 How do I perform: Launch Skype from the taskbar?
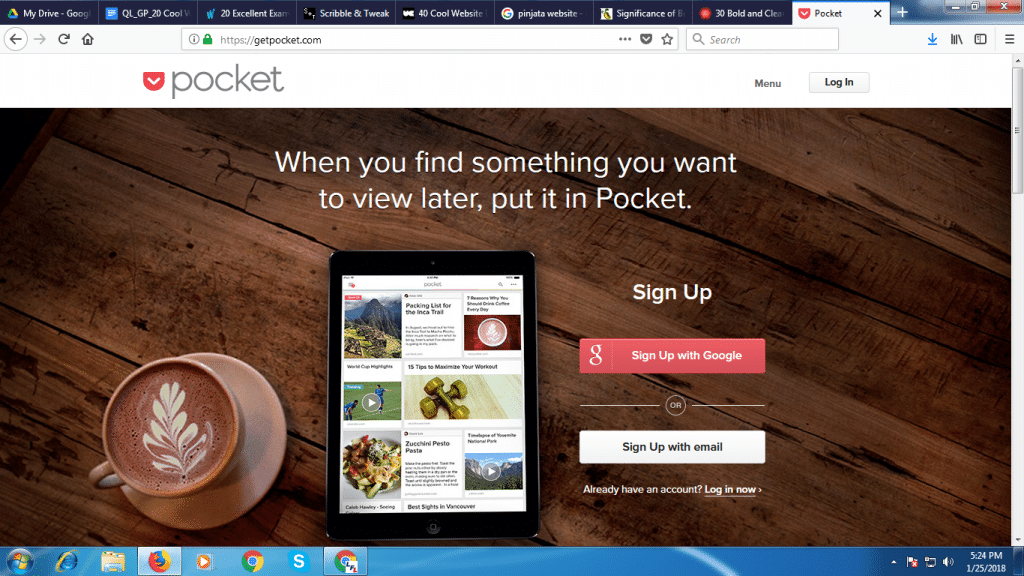[298, 561]
